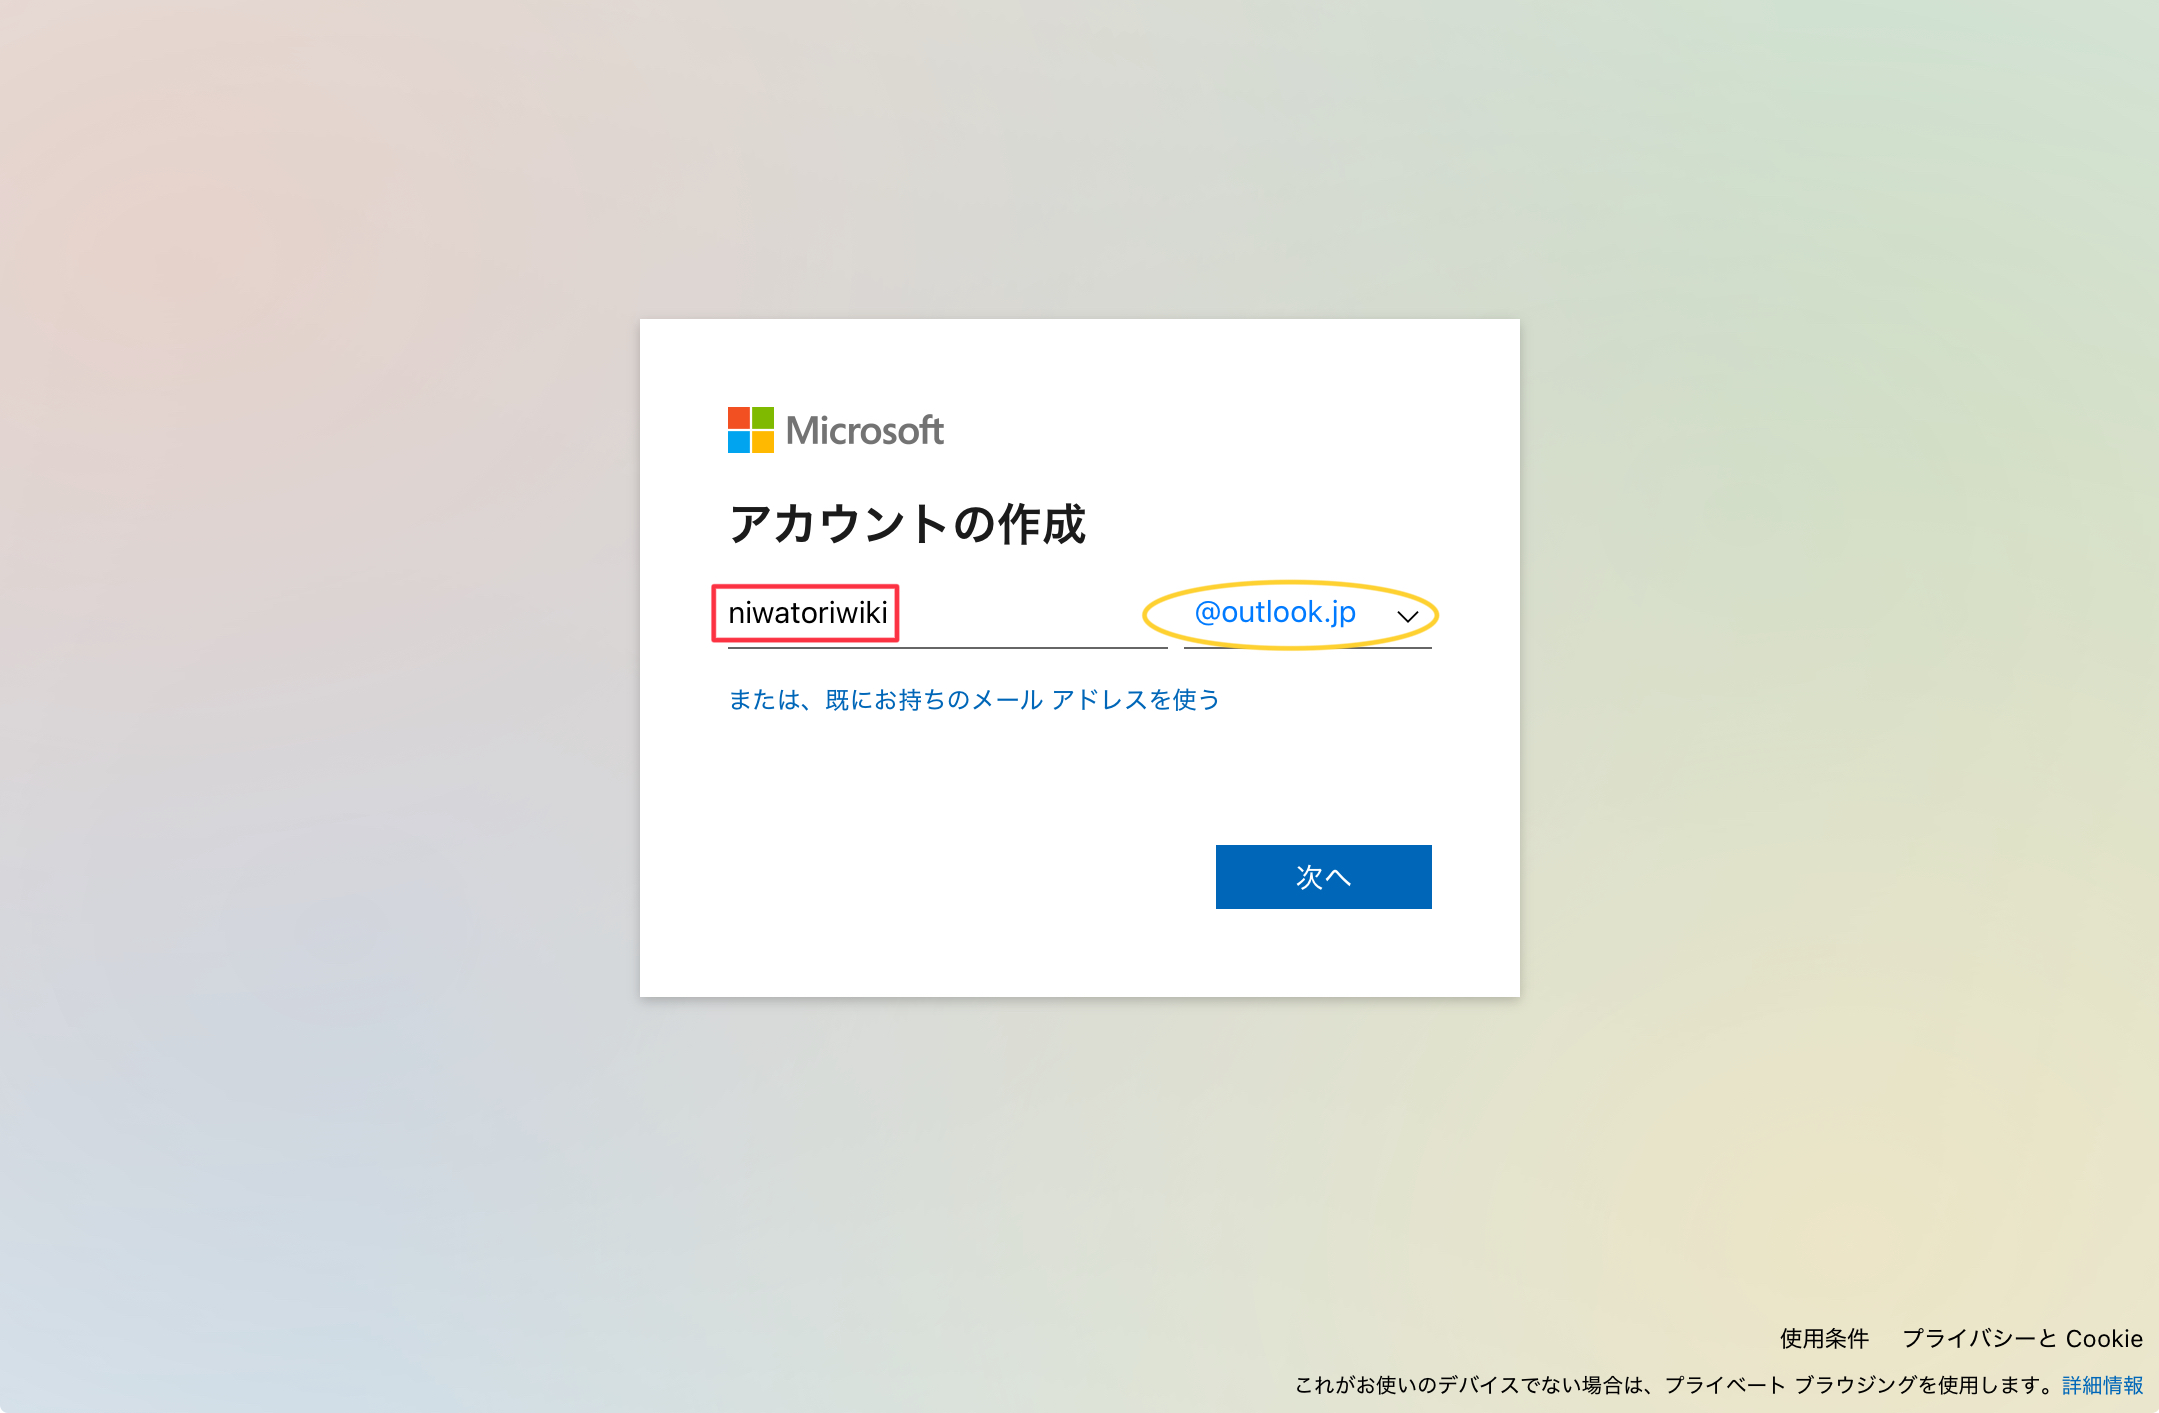Click the green square of Microsoft logo
Image resolution: width=2159 pixels, height=1413 pixels.
click(763, 418)
